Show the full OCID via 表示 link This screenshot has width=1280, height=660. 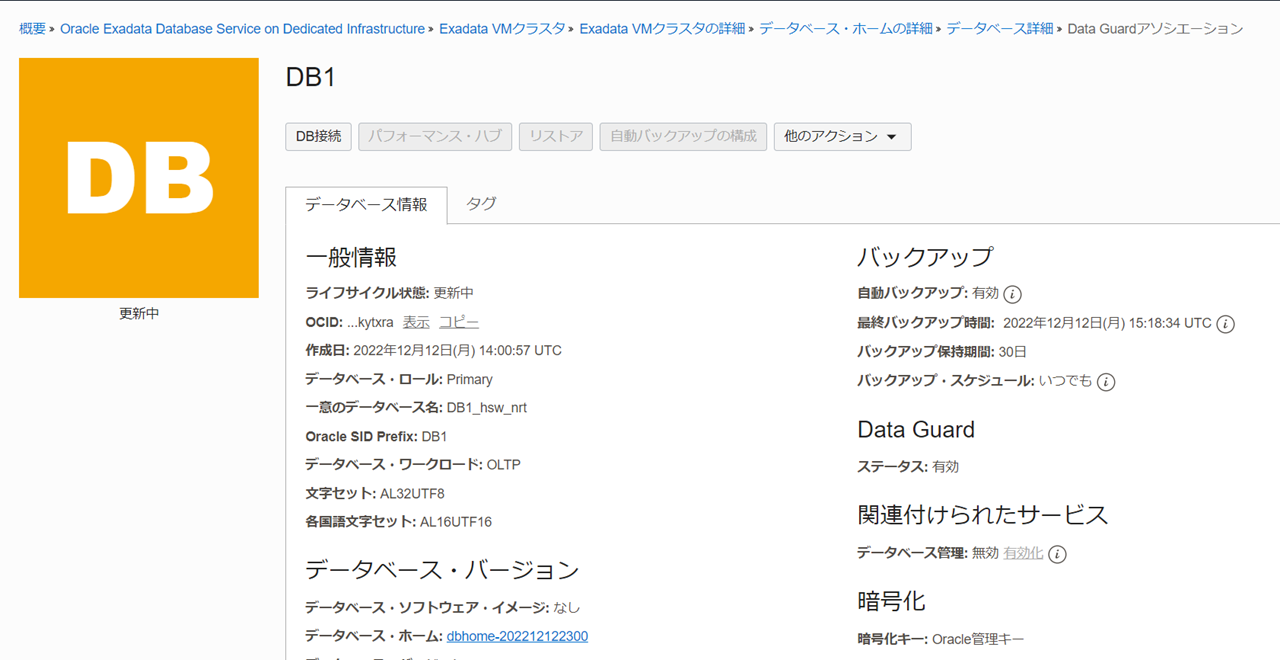(416, 322)
